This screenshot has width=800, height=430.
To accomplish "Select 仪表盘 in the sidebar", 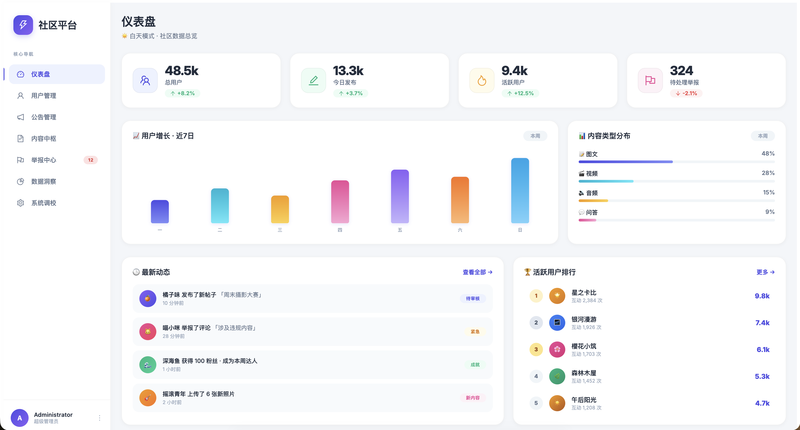I will (x=57, y=74).
